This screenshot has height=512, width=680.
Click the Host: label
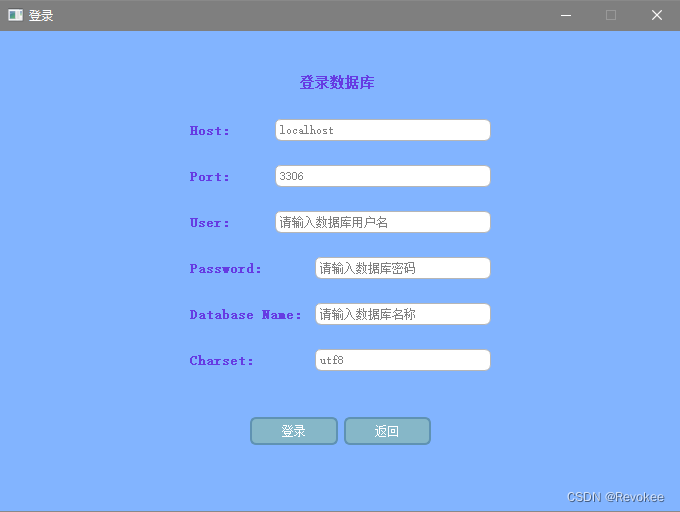[x=209, y=131]
